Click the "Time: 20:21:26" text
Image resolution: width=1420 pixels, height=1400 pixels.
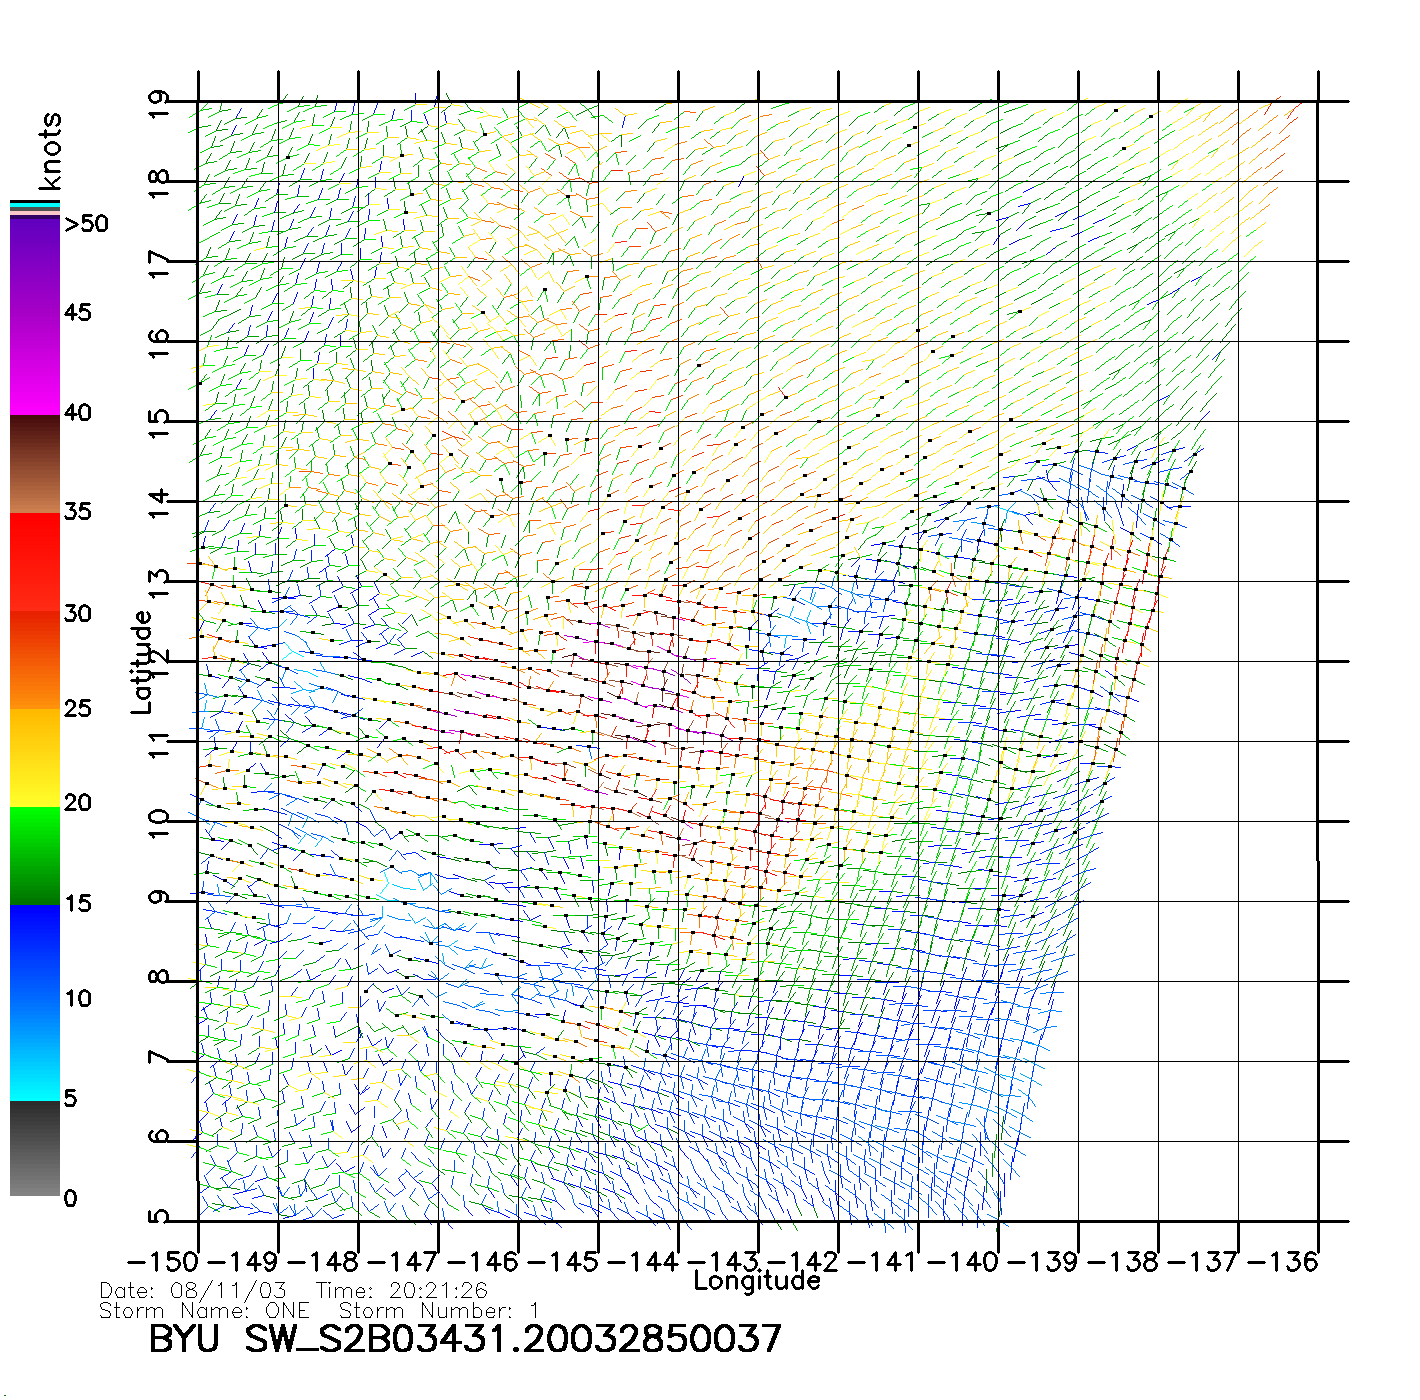[x=401, y=1291]
